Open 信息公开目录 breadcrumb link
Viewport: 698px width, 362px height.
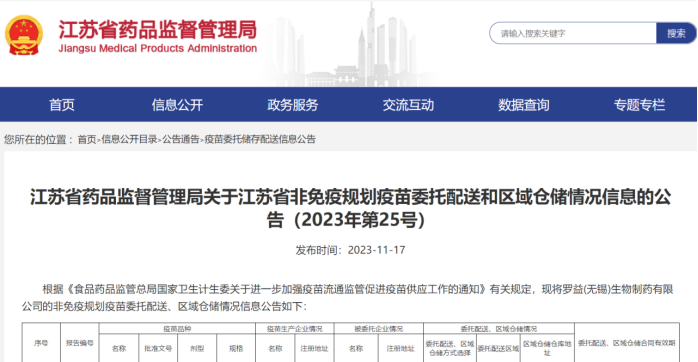[129, 139]
